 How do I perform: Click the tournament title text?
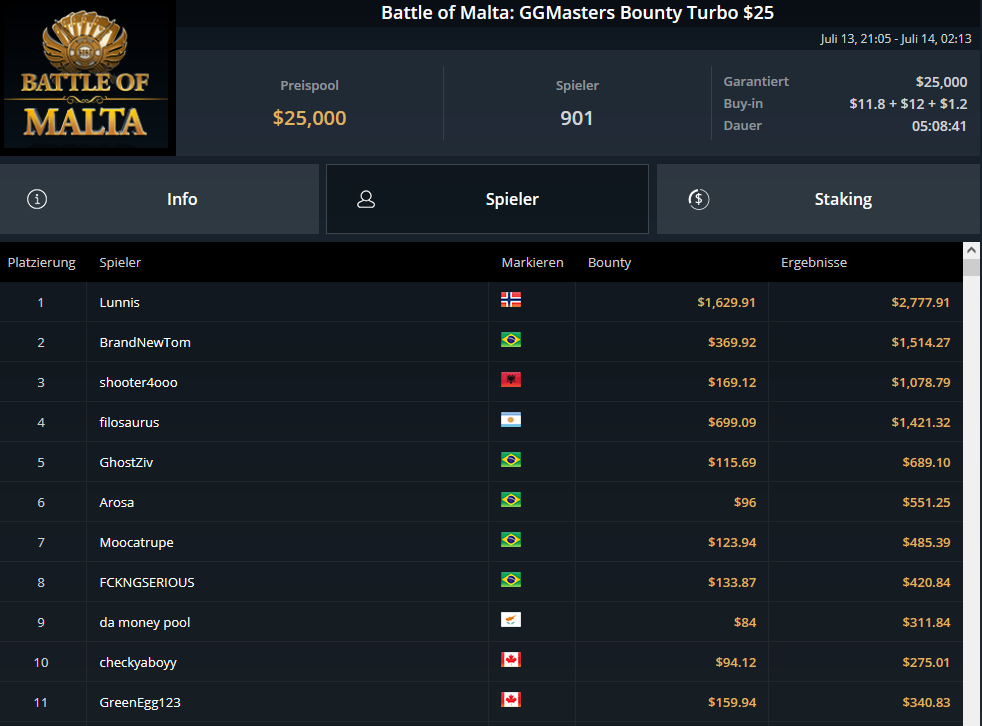[577, 13]
